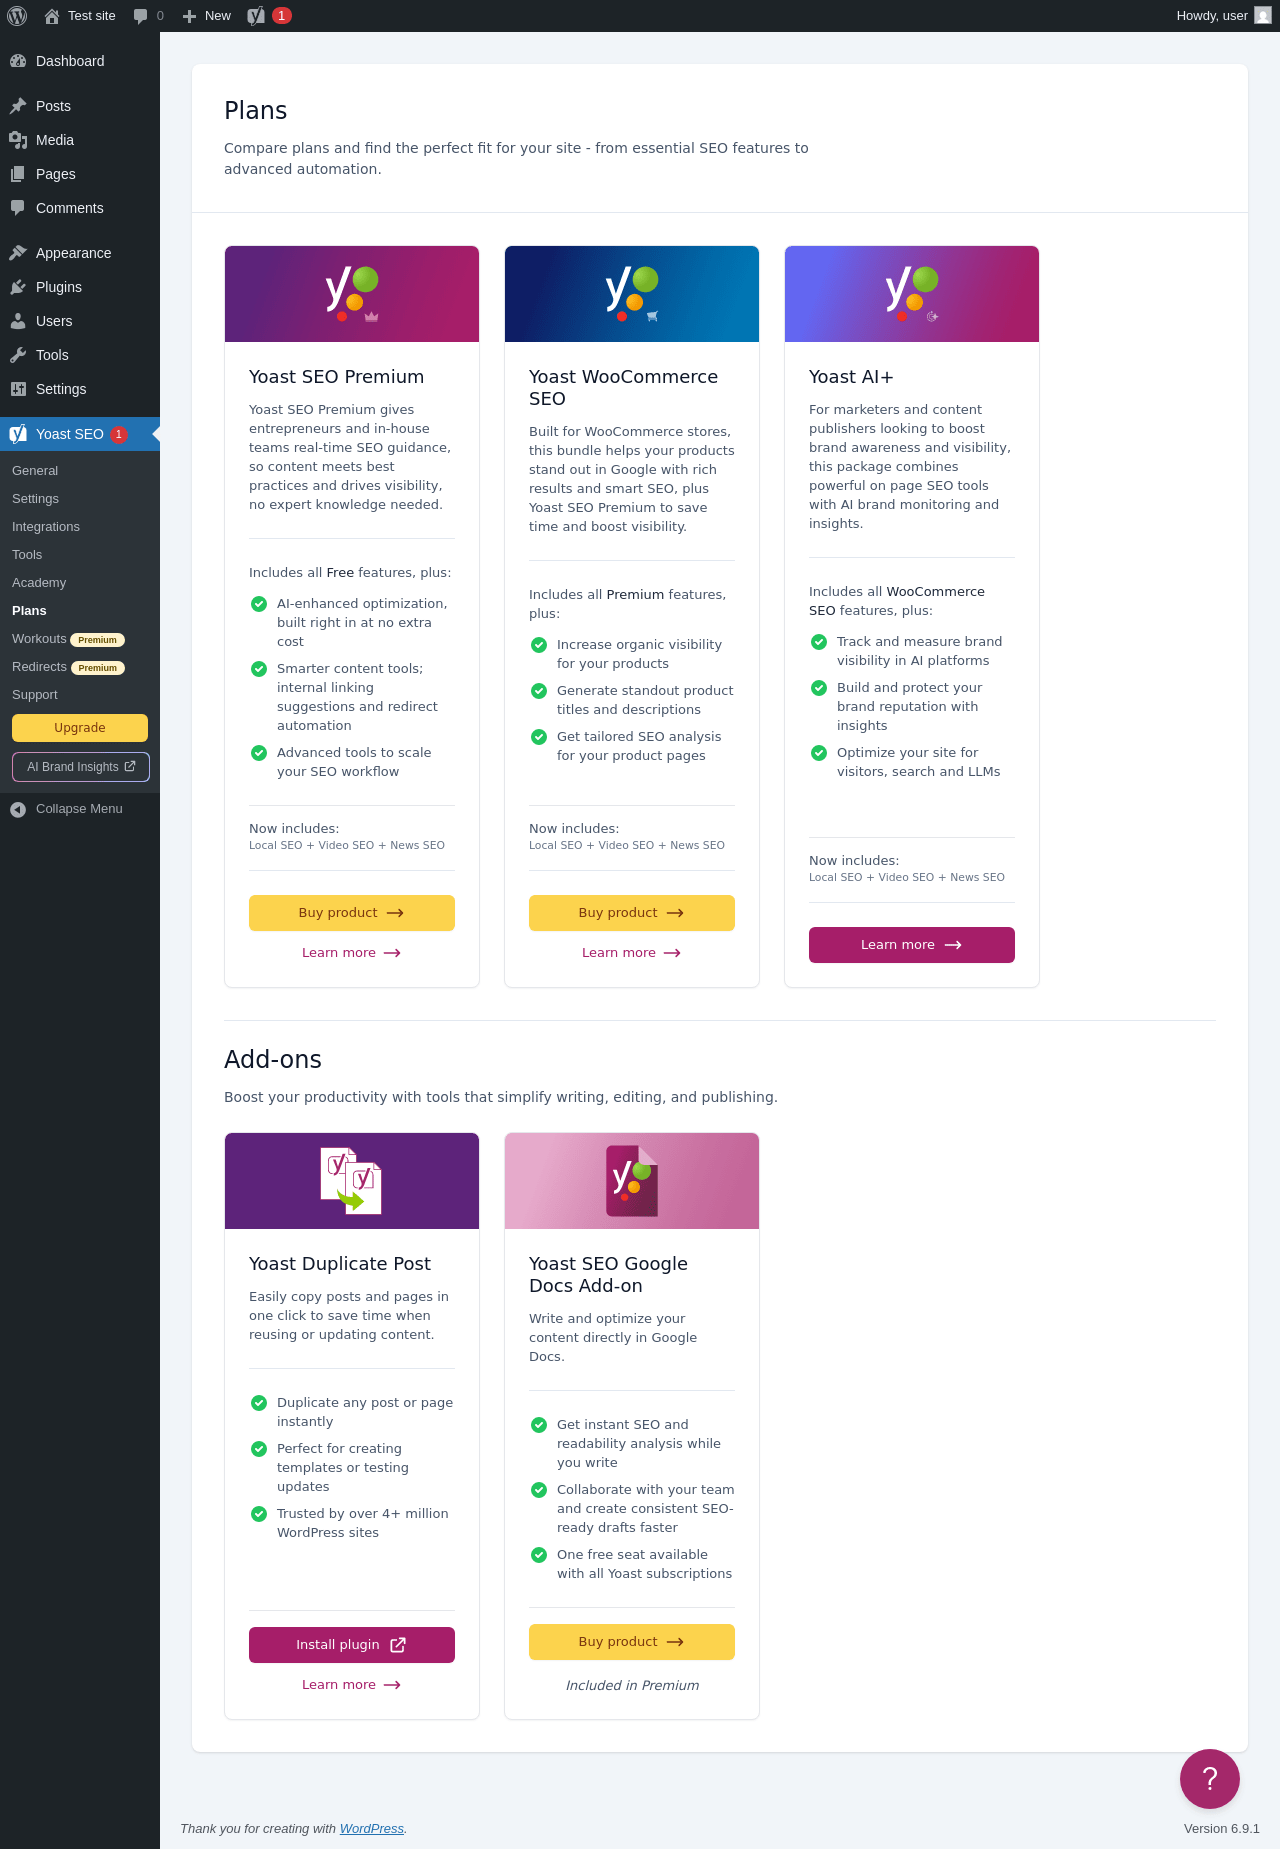
Task: Open Academy submenu item
Action: click(x=39, y=583)
